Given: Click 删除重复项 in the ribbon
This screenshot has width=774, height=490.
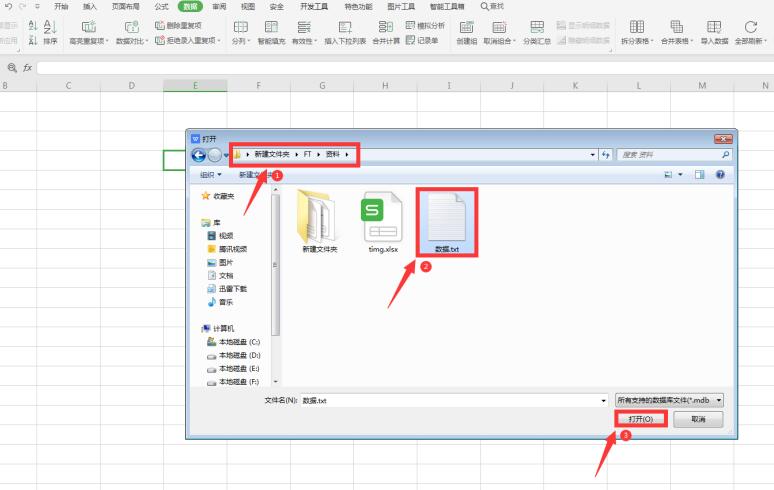Looking at the screenshot, I should click(178, 25).
